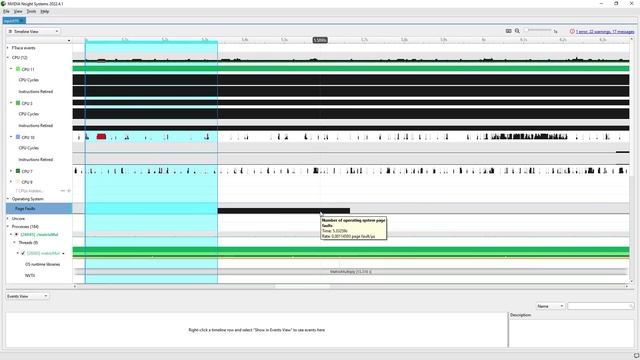Click the MatrixMultiply NVTX range bar
The image size is (640, 360).
click(351, 271)
